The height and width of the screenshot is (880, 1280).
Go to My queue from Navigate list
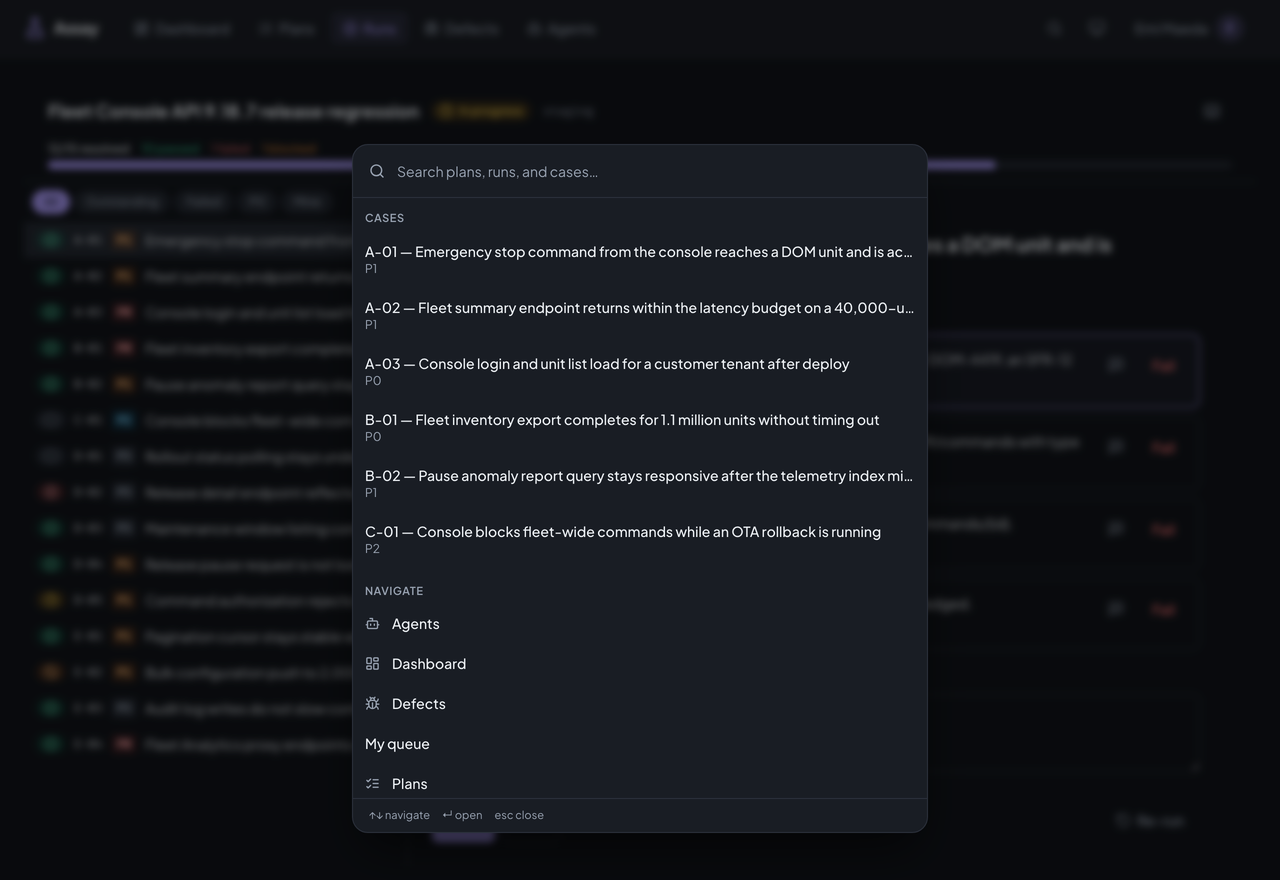pos(640,744)
